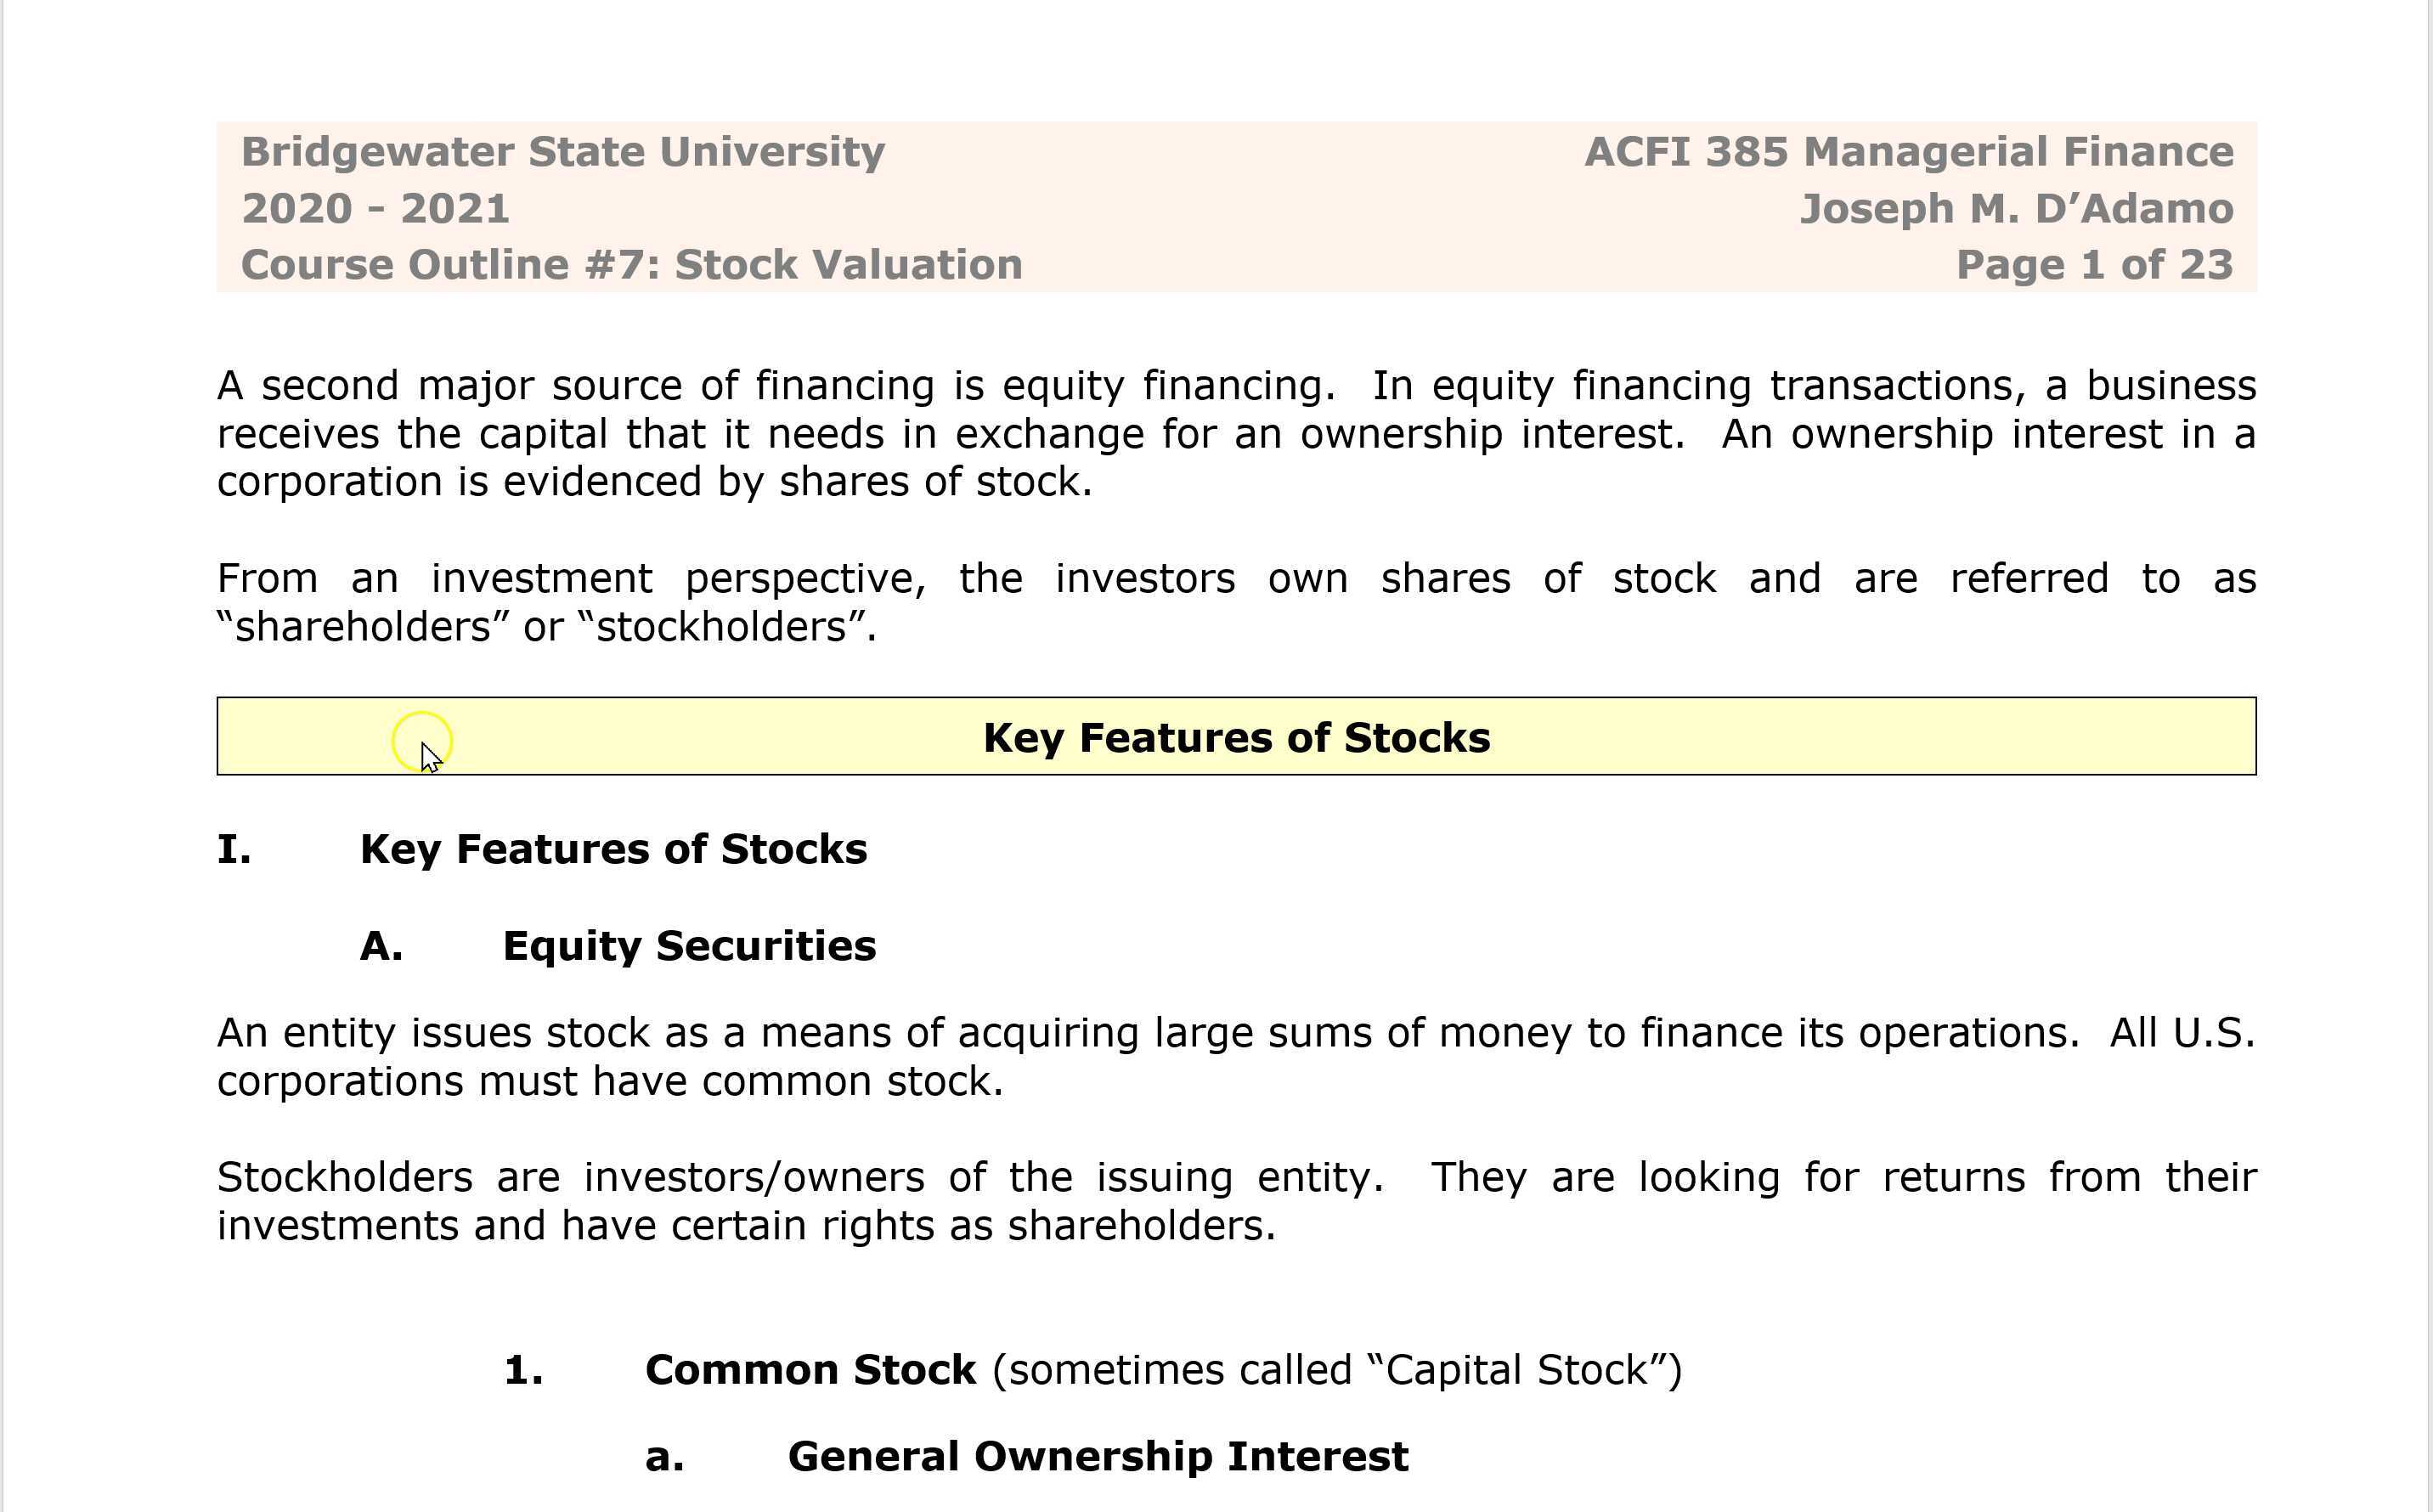Click the Roman numeral "I." outline marker
The image size is (2433, 1512).
[234, 849]
